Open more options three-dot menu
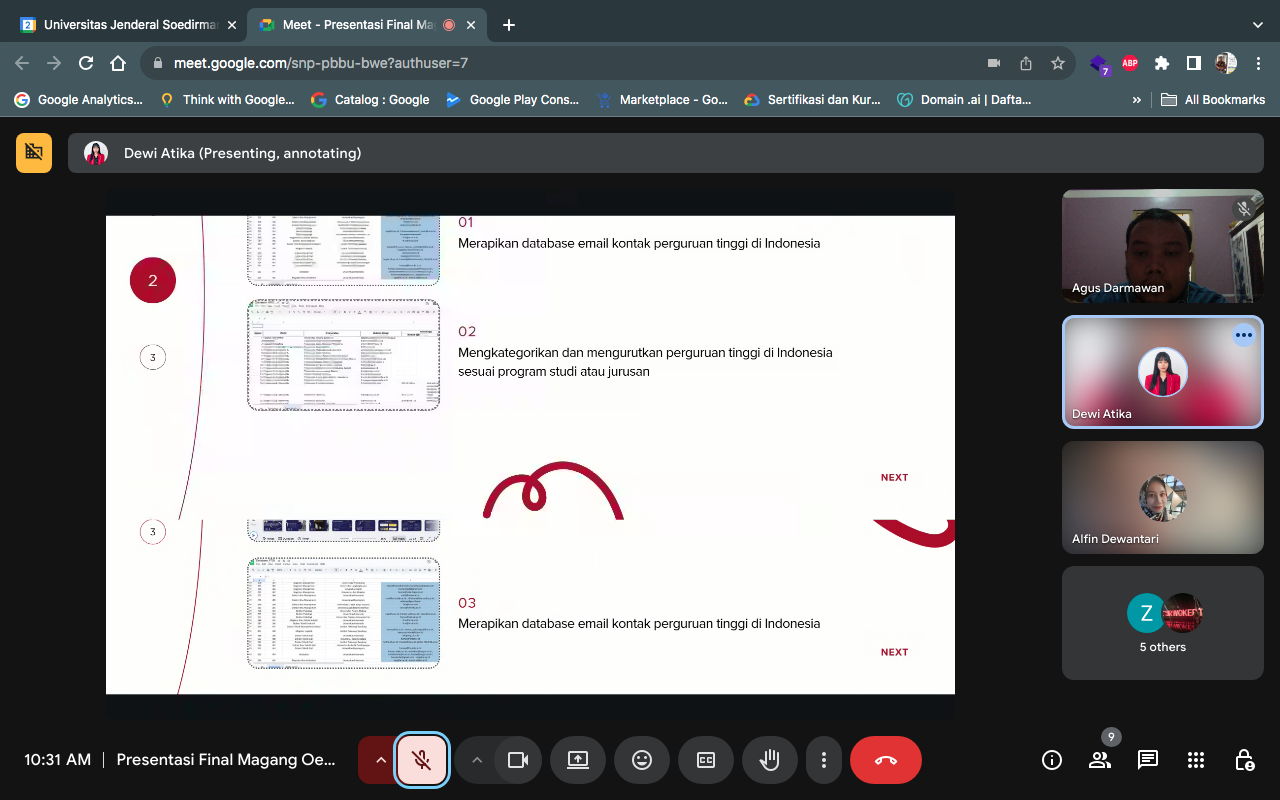Image resolution: width=1280 pixels, height=800 pixels. click(823, 760)
